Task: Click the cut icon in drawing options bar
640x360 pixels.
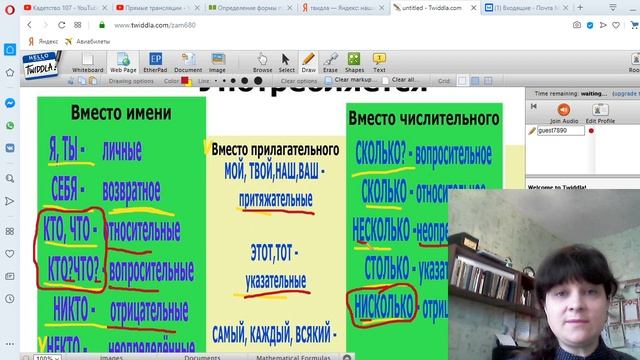Action: click(x=71, y=81)
